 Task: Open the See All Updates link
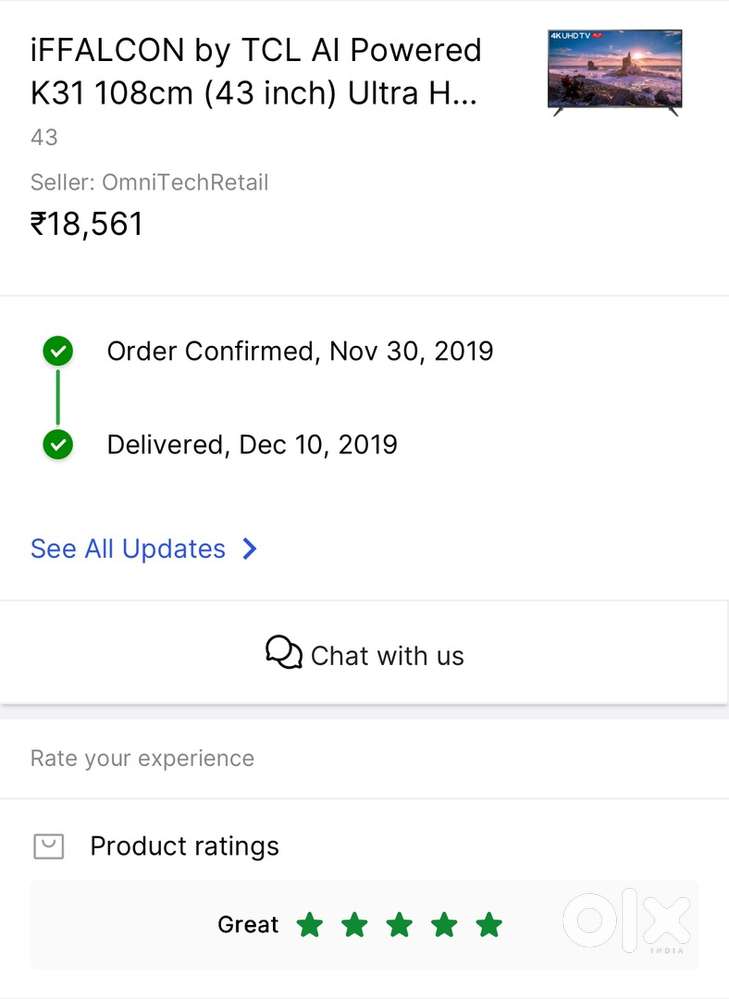click(128, 549)
